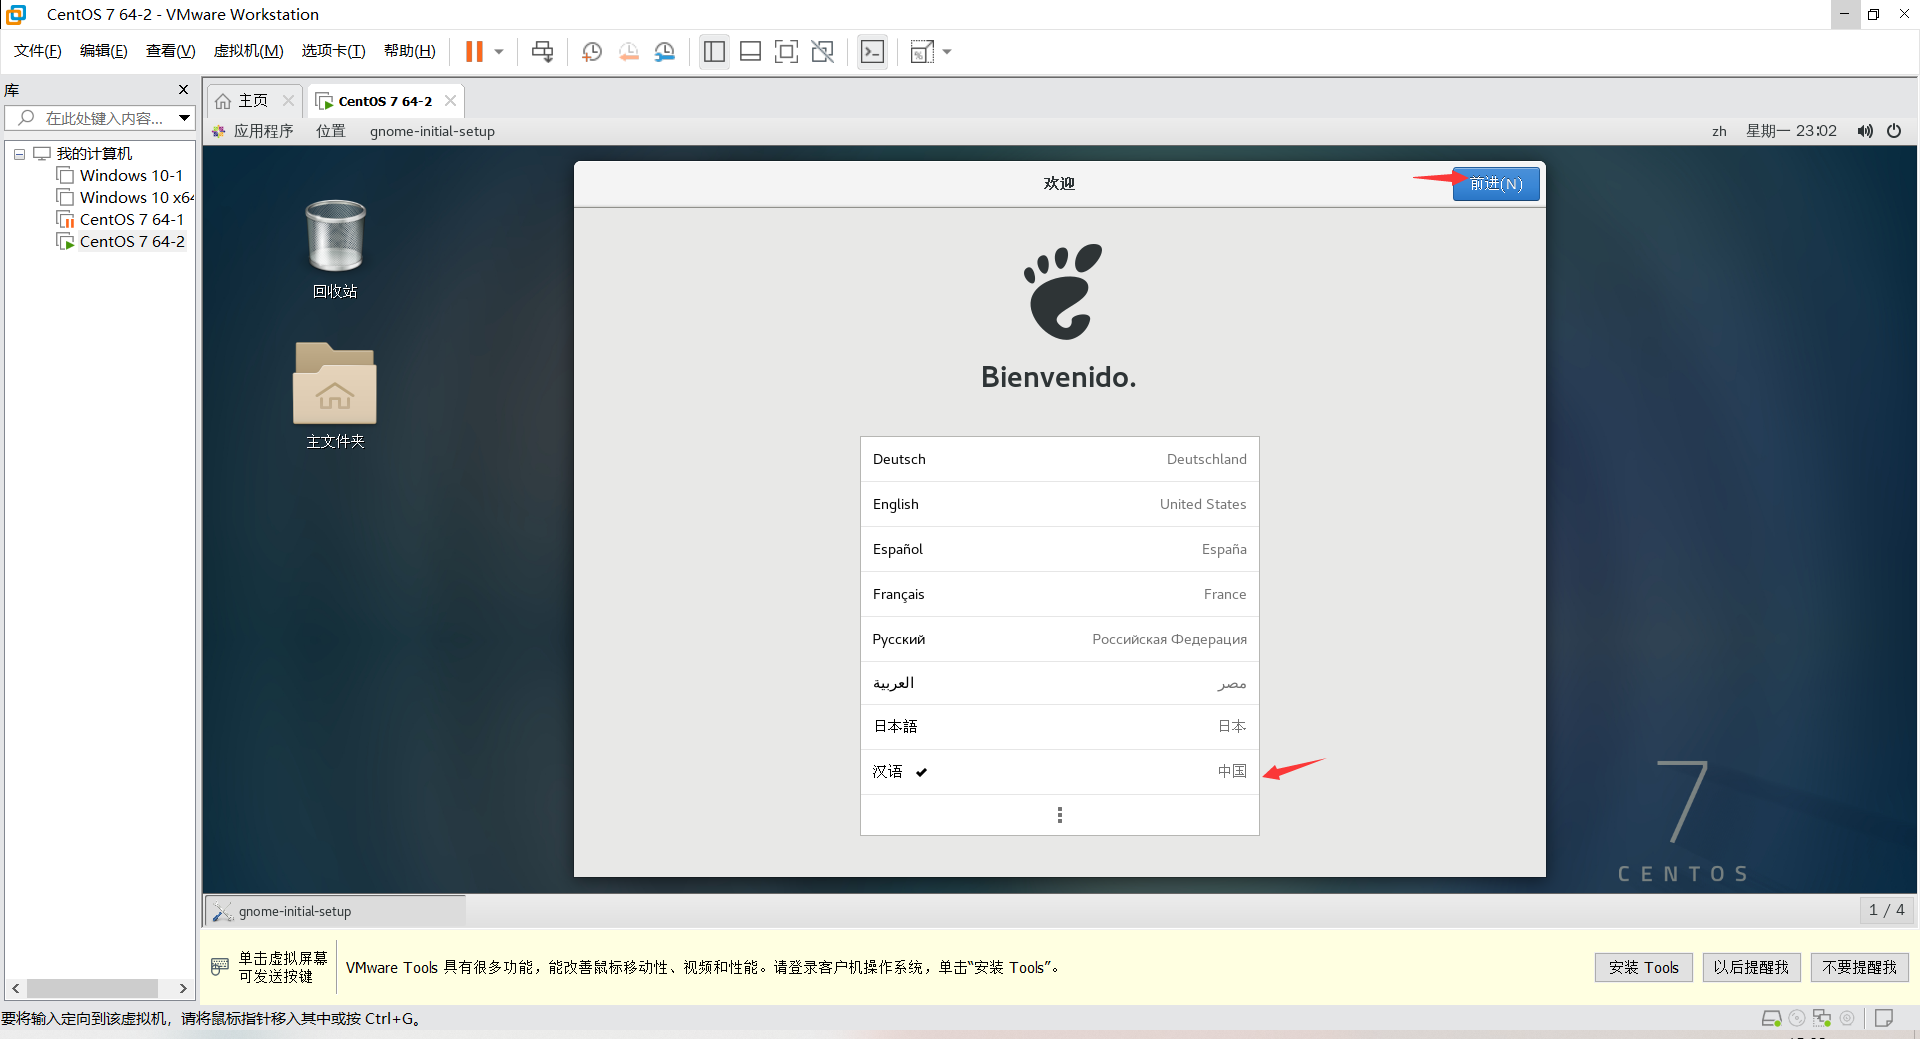
Task: Click the 安装 Tools button
Action: pos(1643,967)
